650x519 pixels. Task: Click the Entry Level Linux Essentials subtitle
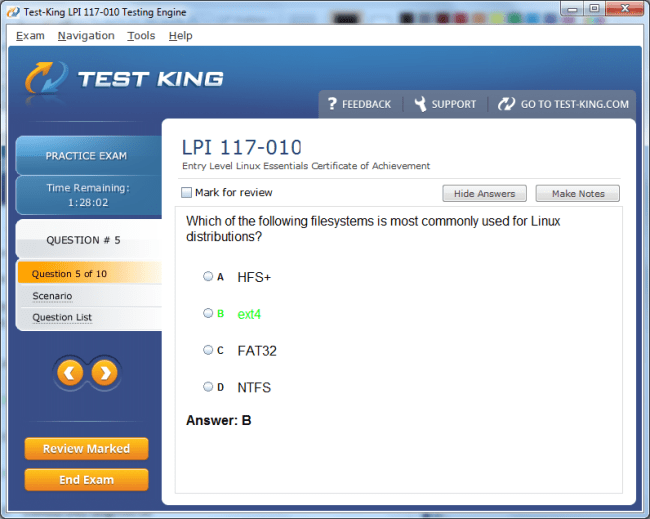306,166
